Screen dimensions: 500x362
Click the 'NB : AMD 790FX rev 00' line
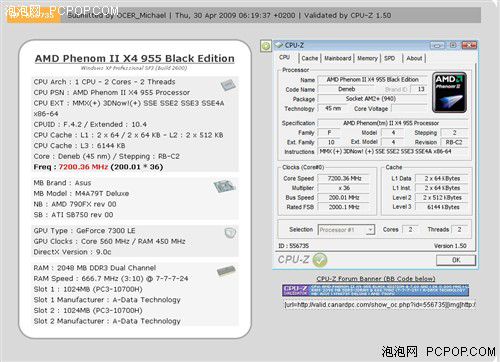tap(75, 204)
